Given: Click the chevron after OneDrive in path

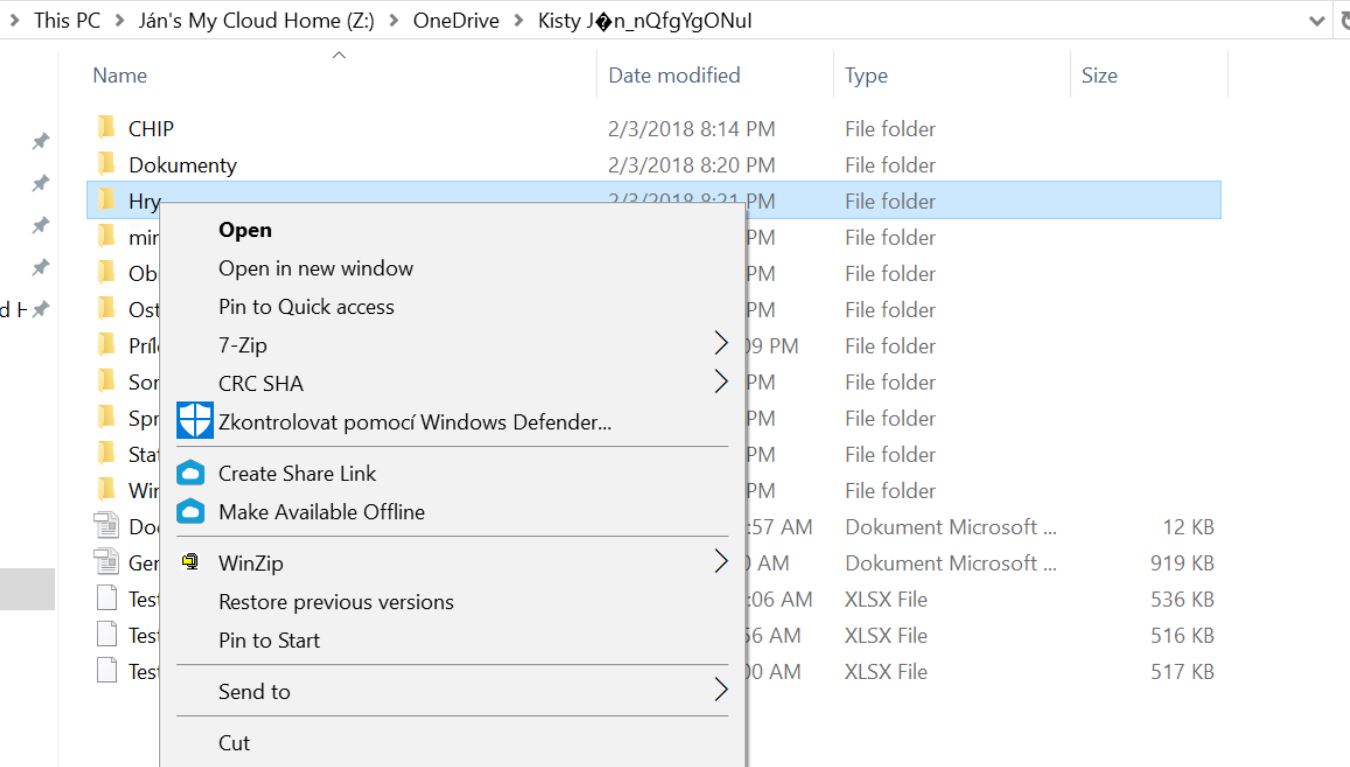Looking at the screenshot, I should [518, 21].
